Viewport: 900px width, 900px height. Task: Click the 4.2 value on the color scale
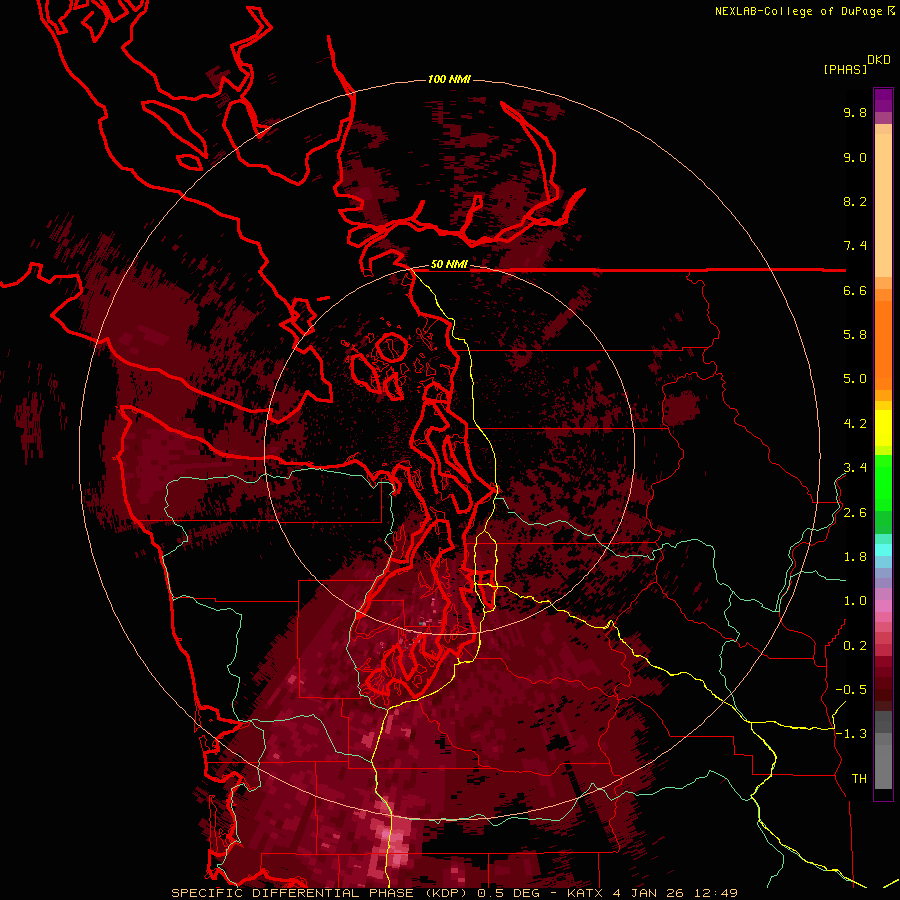(x=855, y=424)
